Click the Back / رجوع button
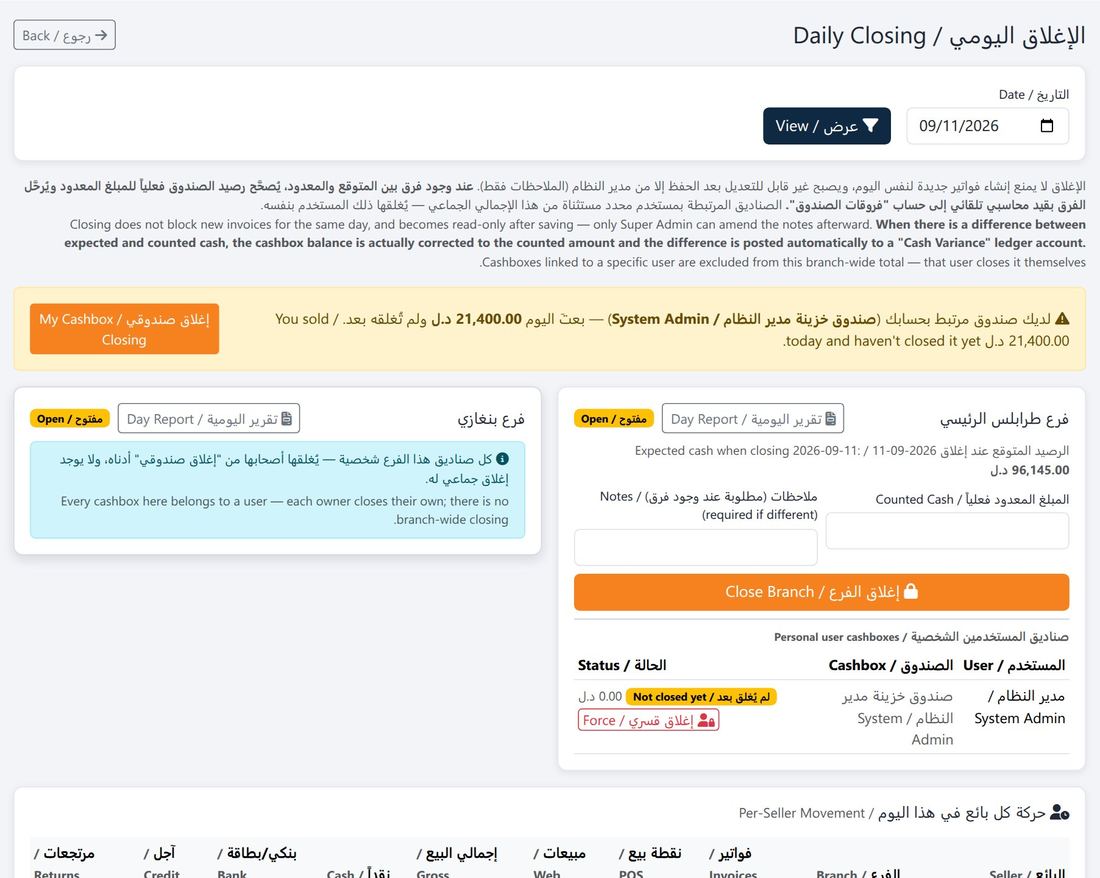This screenshot has width=1100, height=878. coord(65,35)
